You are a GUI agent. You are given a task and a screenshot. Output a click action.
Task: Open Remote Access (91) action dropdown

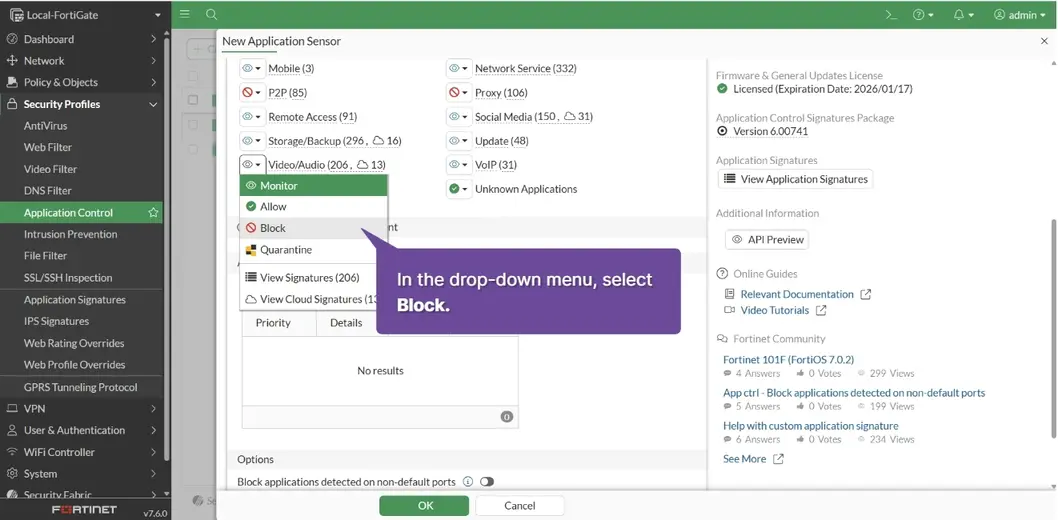pyautogui.click(x=252, y=117)
